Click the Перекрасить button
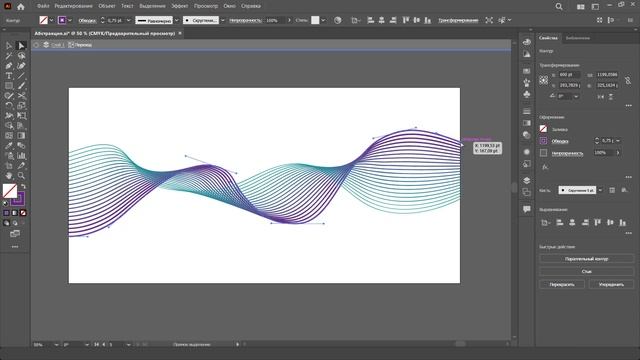640x360 pixels. click(x=562, y=284)
